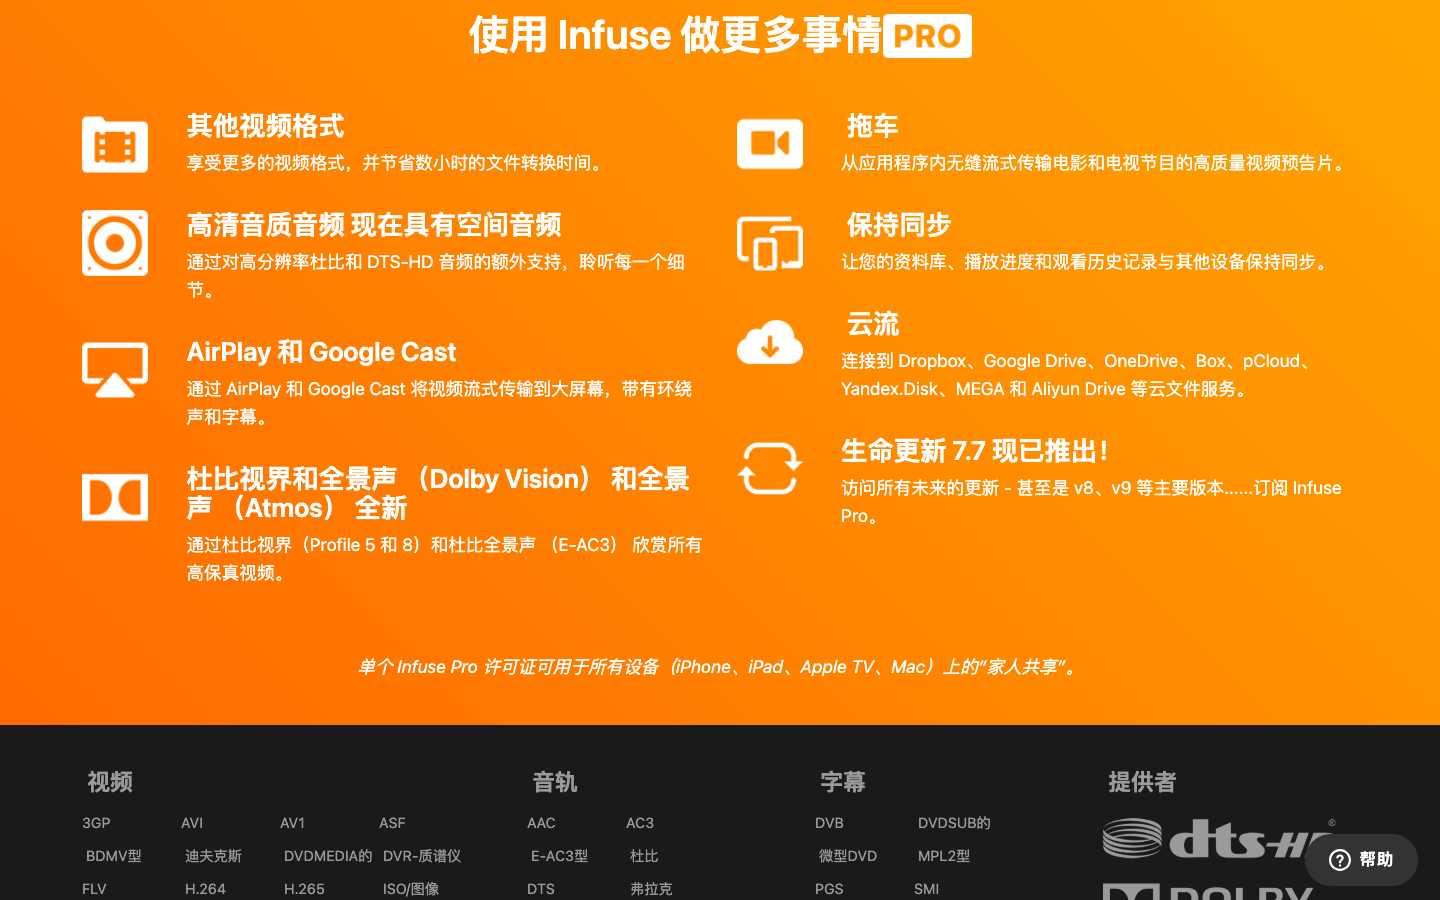Click the 微型DVD subtitle format
Image resolution: width=1440 pixels, height=900 pixels.
848,856
